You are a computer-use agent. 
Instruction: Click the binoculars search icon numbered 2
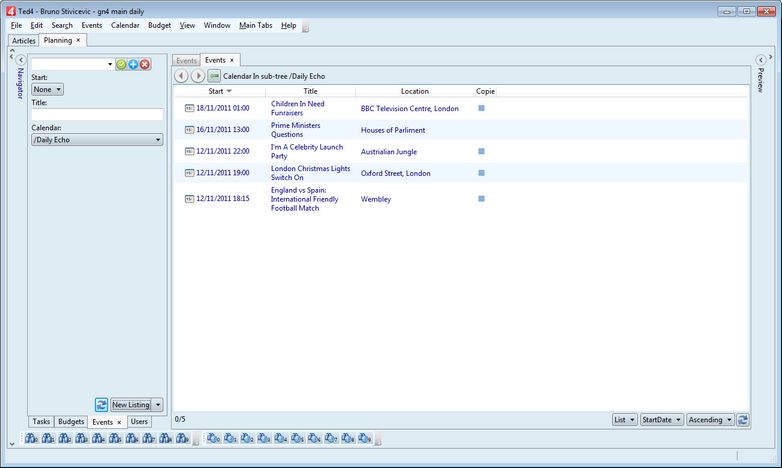[65, 439]
